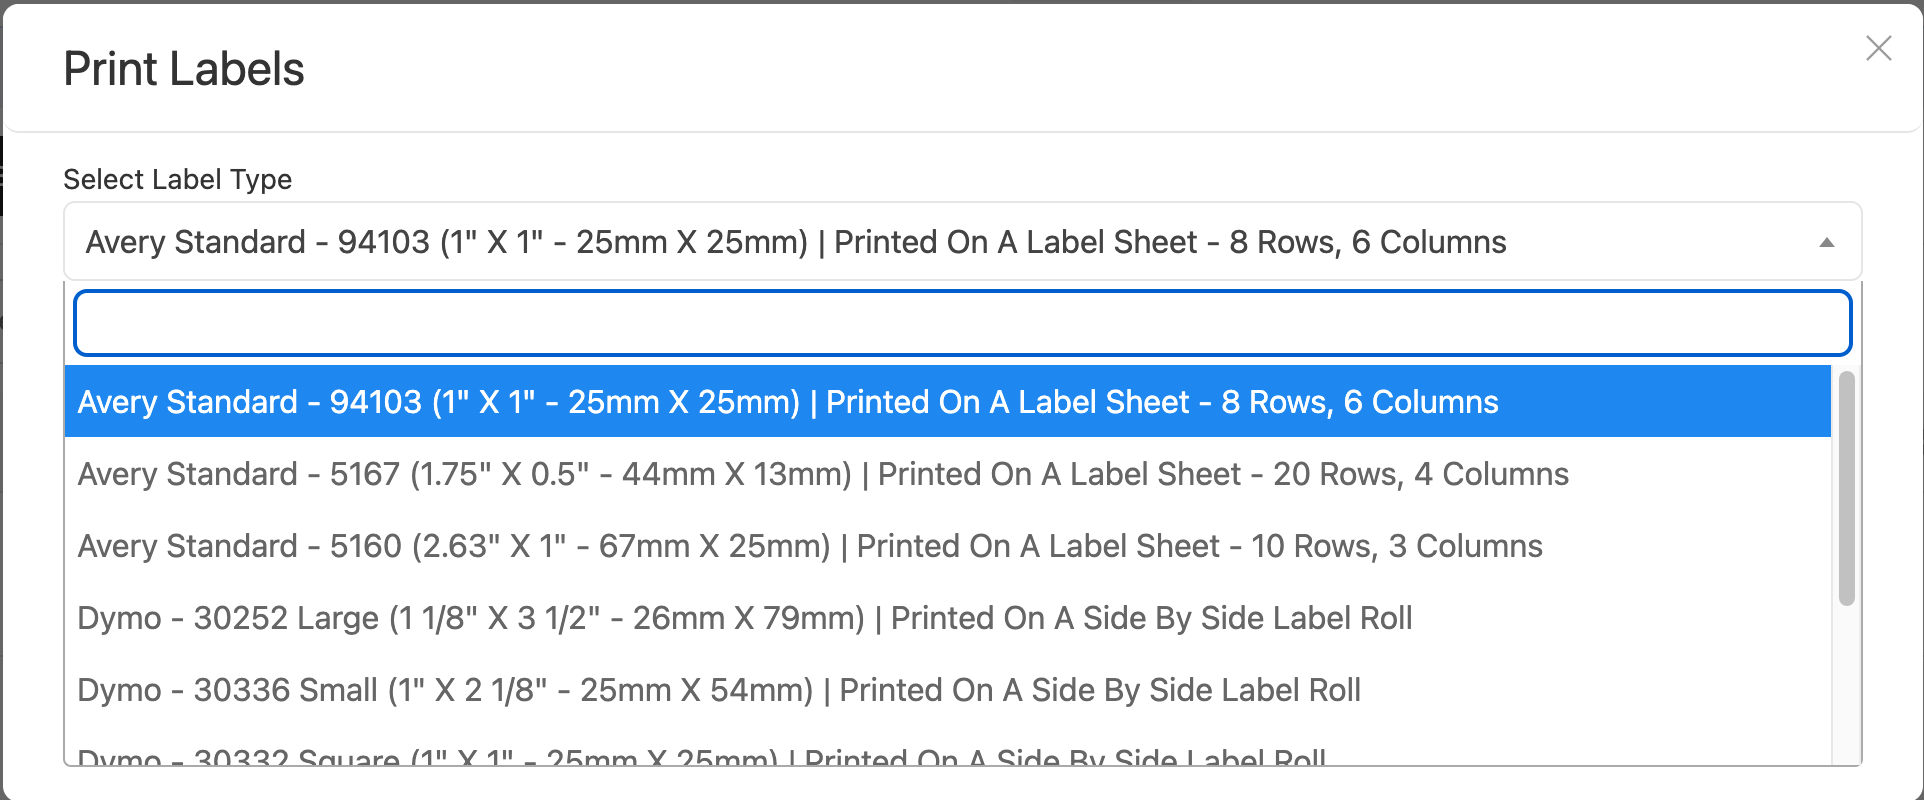Image resolution: width=1924 pixels, height=800 pixels.
Task: Select the Dymo 30252 Large option
Action: 744,618
